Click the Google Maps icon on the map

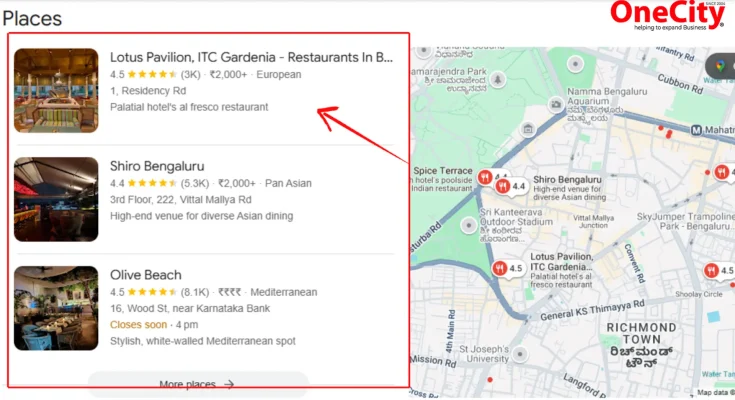tap(720, 66)
